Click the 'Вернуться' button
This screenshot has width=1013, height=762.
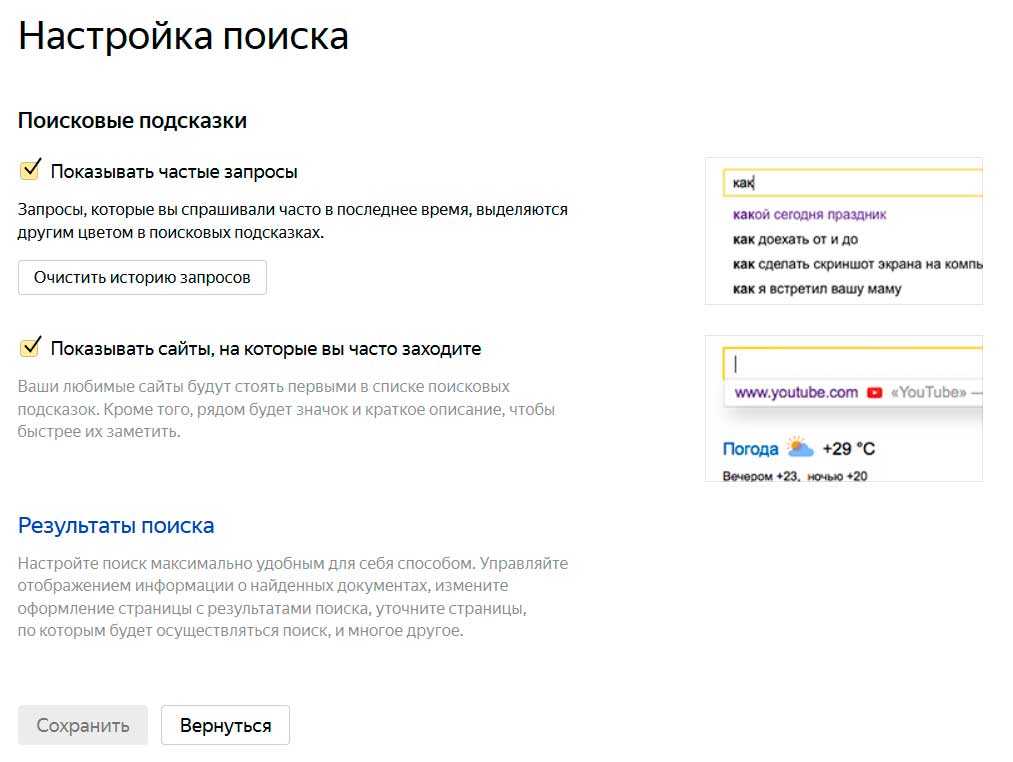point(225,725)
